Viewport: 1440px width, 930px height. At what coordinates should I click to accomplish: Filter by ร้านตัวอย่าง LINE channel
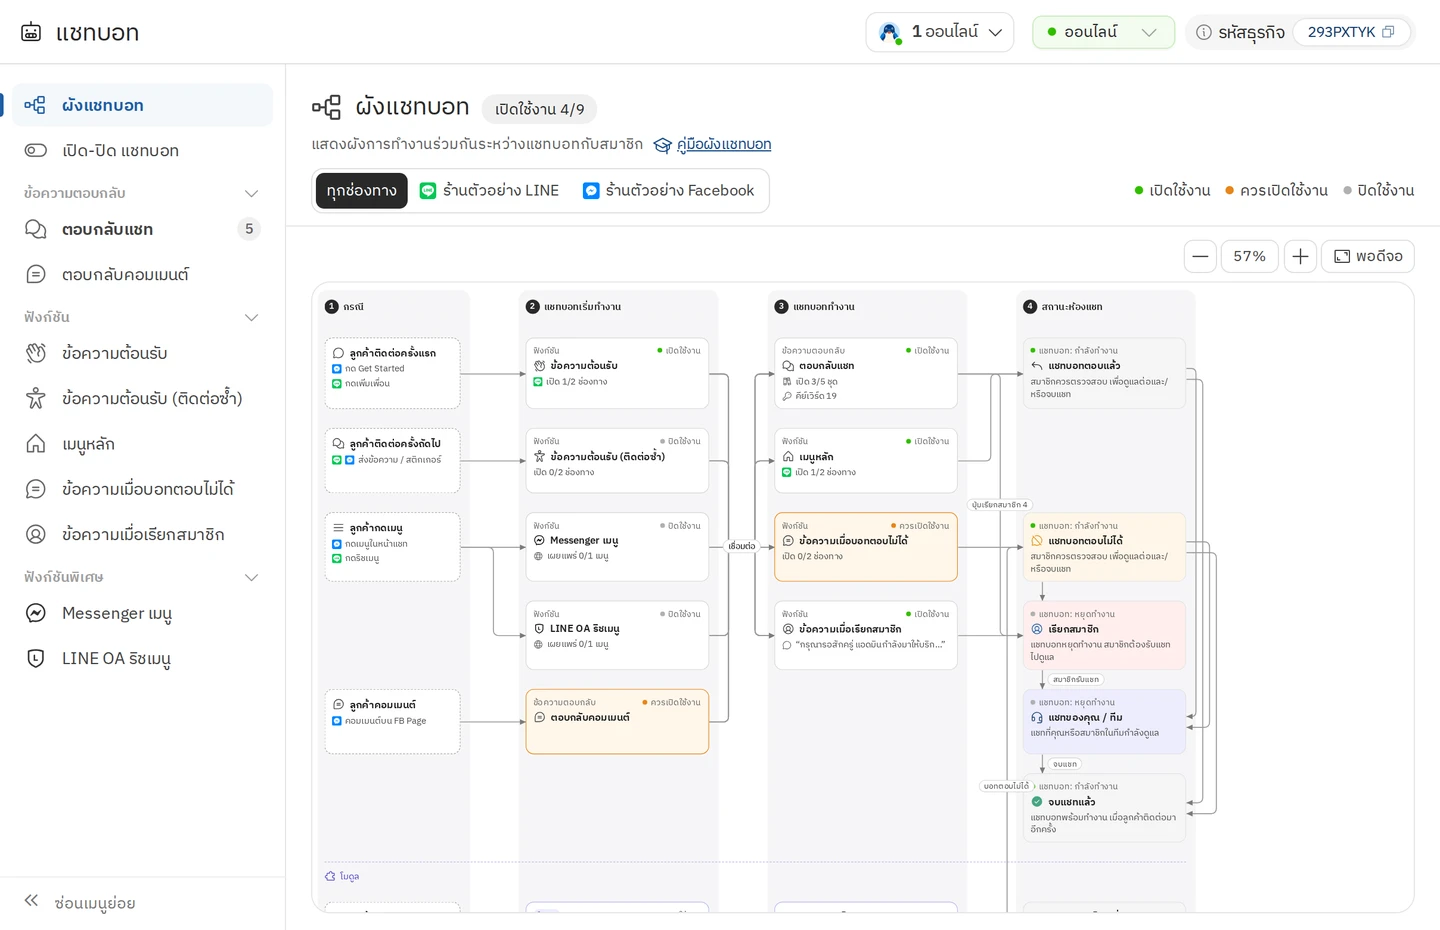pos(490,190)
